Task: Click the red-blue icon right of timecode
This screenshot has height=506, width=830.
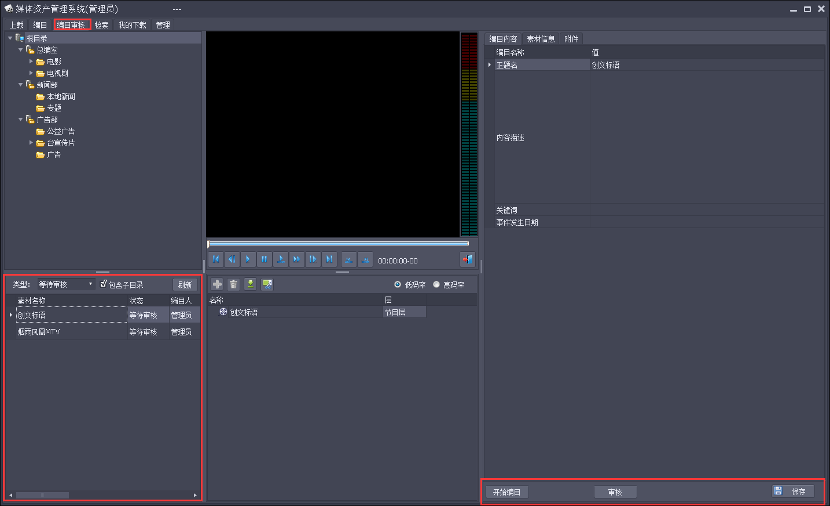Action: tap(467, 259)
